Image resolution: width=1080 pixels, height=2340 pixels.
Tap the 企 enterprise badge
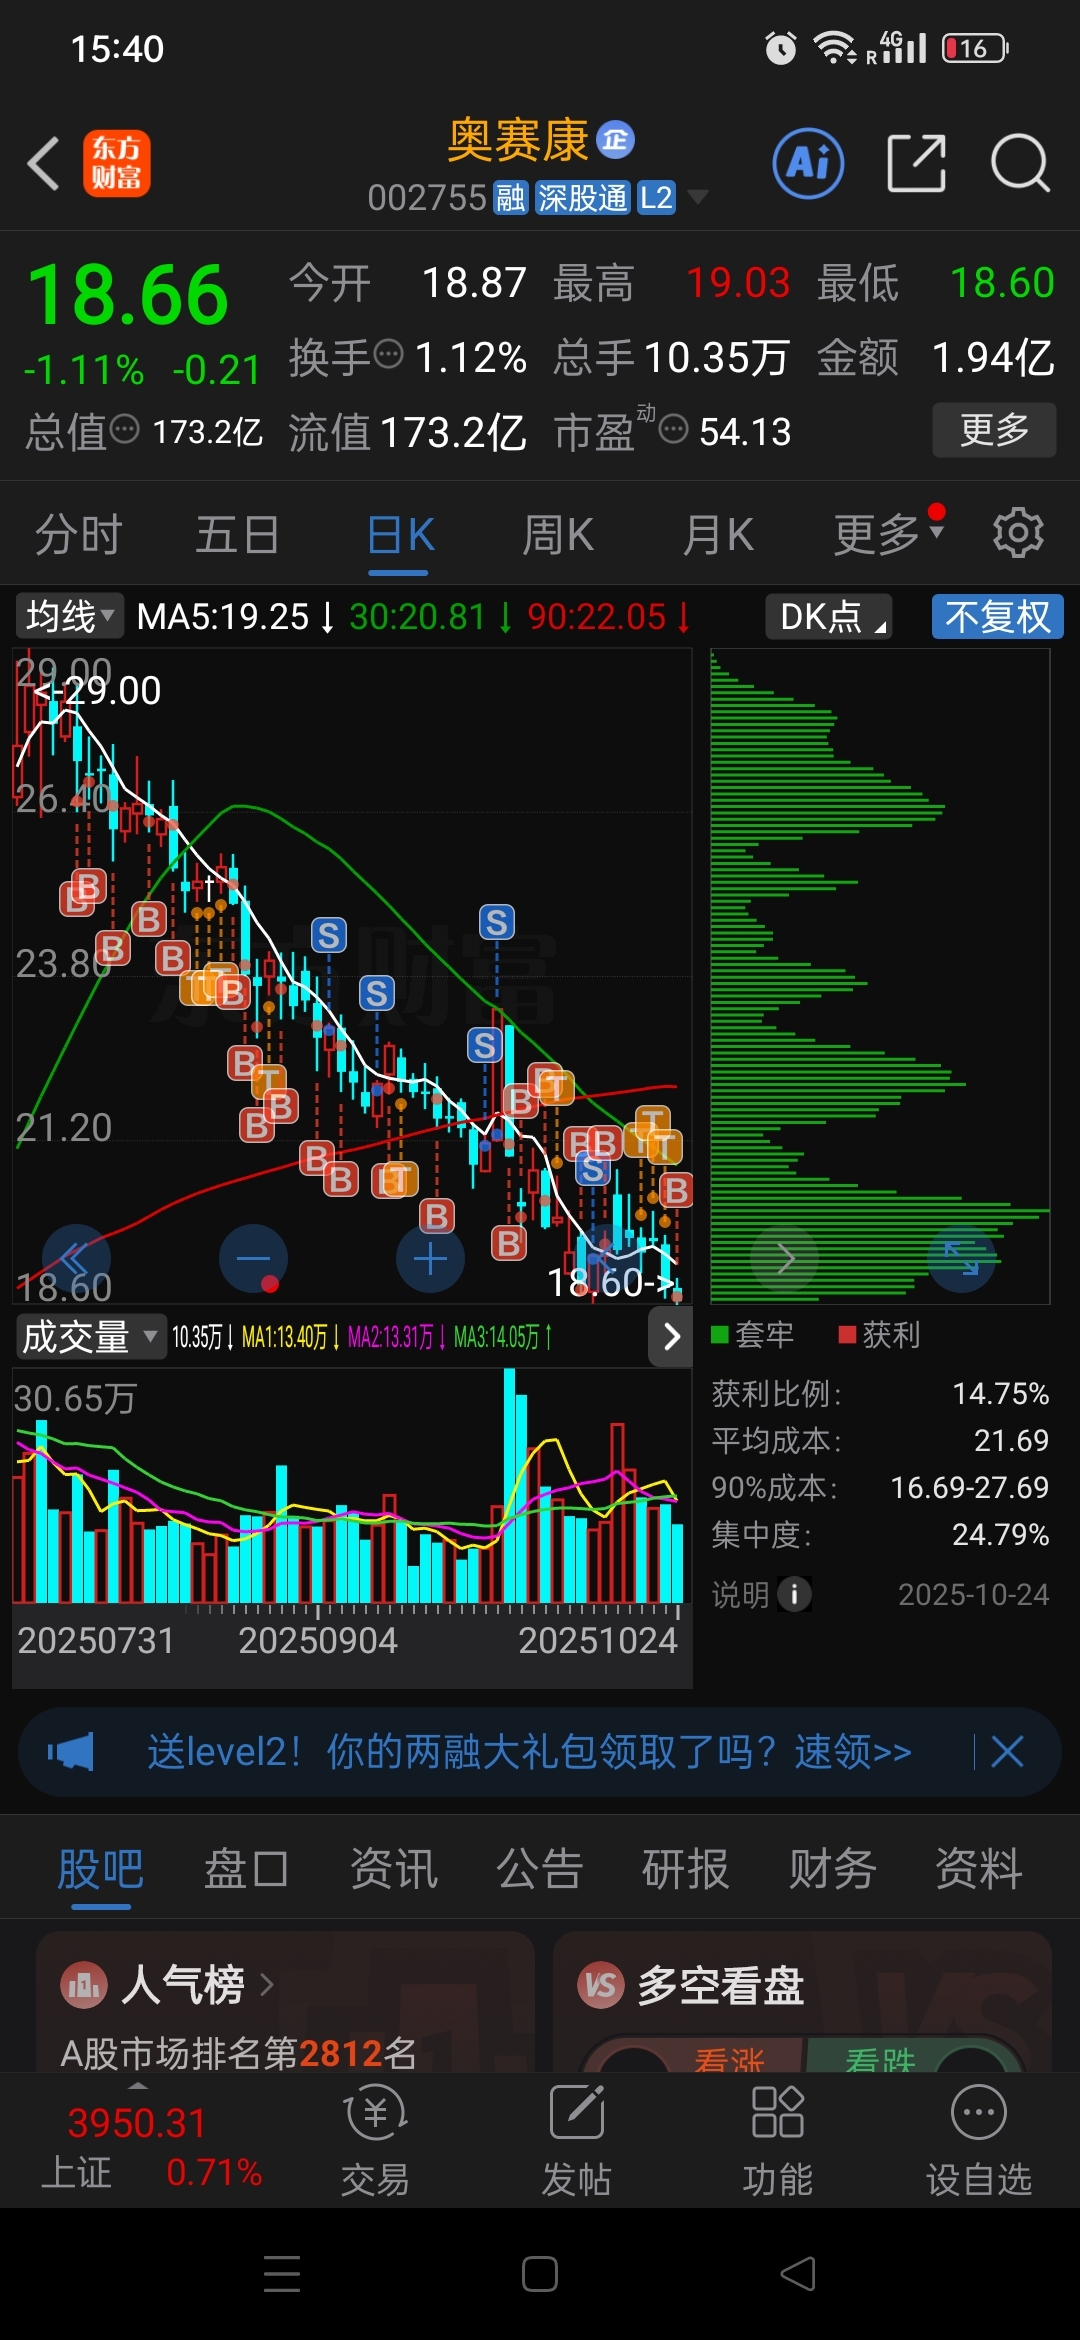point(615,140)
